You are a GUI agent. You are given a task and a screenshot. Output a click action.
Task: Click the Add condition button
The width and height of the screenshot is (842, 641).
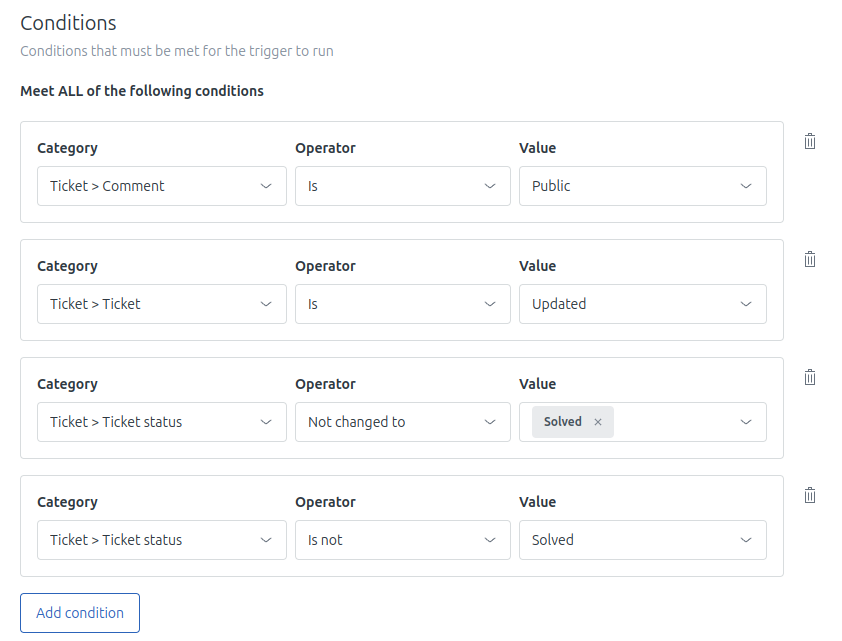click(79, 613)
